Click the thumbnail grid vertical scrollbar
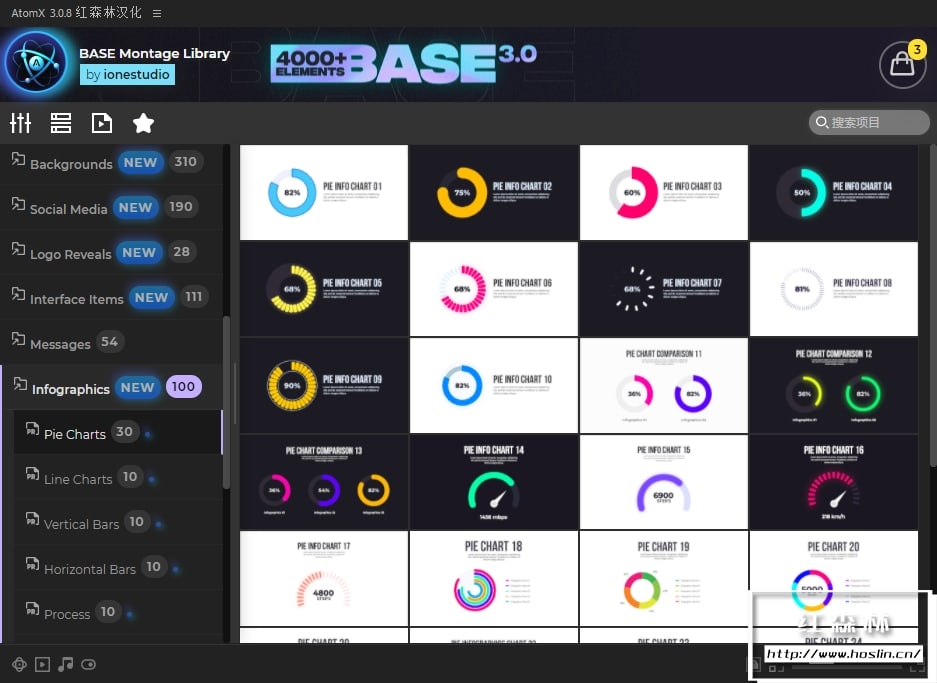 click(x=933, y=305)
